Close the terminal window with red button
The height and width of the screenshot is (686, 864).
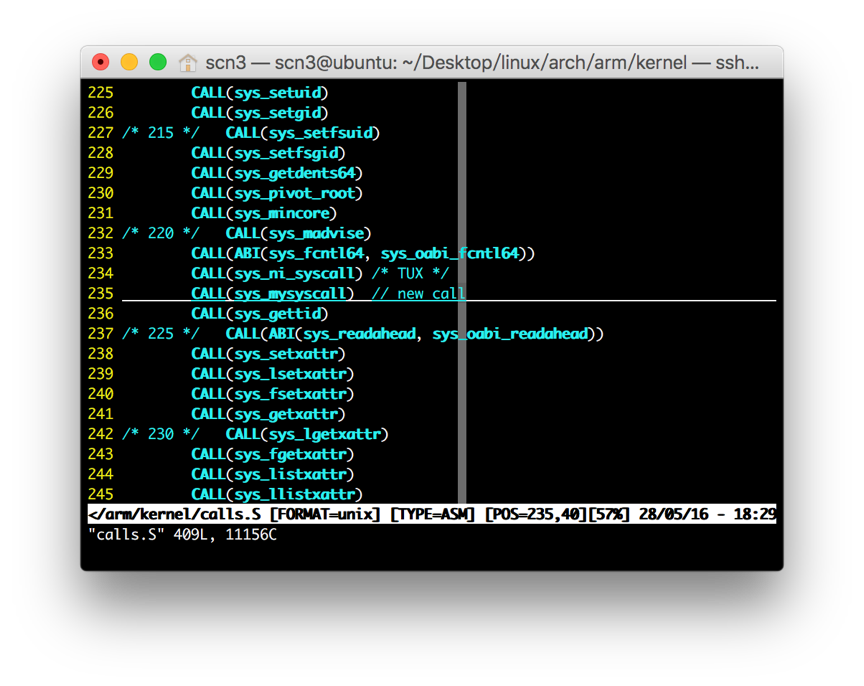click(101, 62)
